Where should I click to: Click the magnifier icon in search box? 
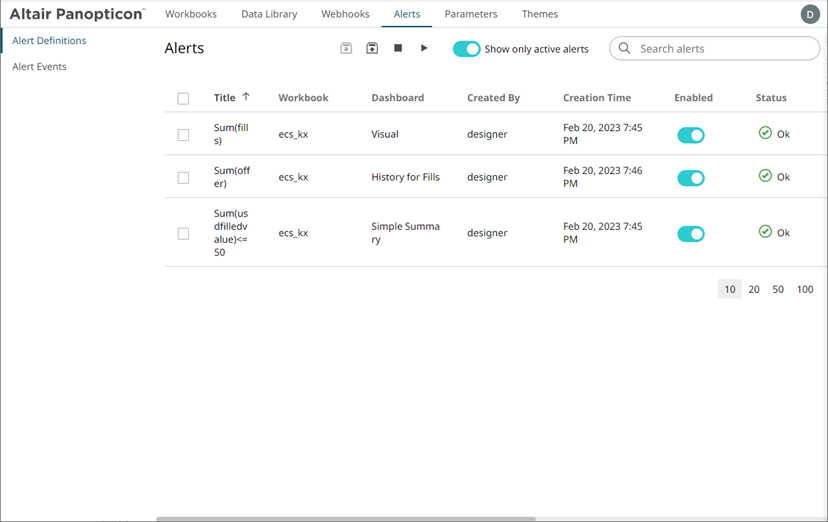[625, 49]
